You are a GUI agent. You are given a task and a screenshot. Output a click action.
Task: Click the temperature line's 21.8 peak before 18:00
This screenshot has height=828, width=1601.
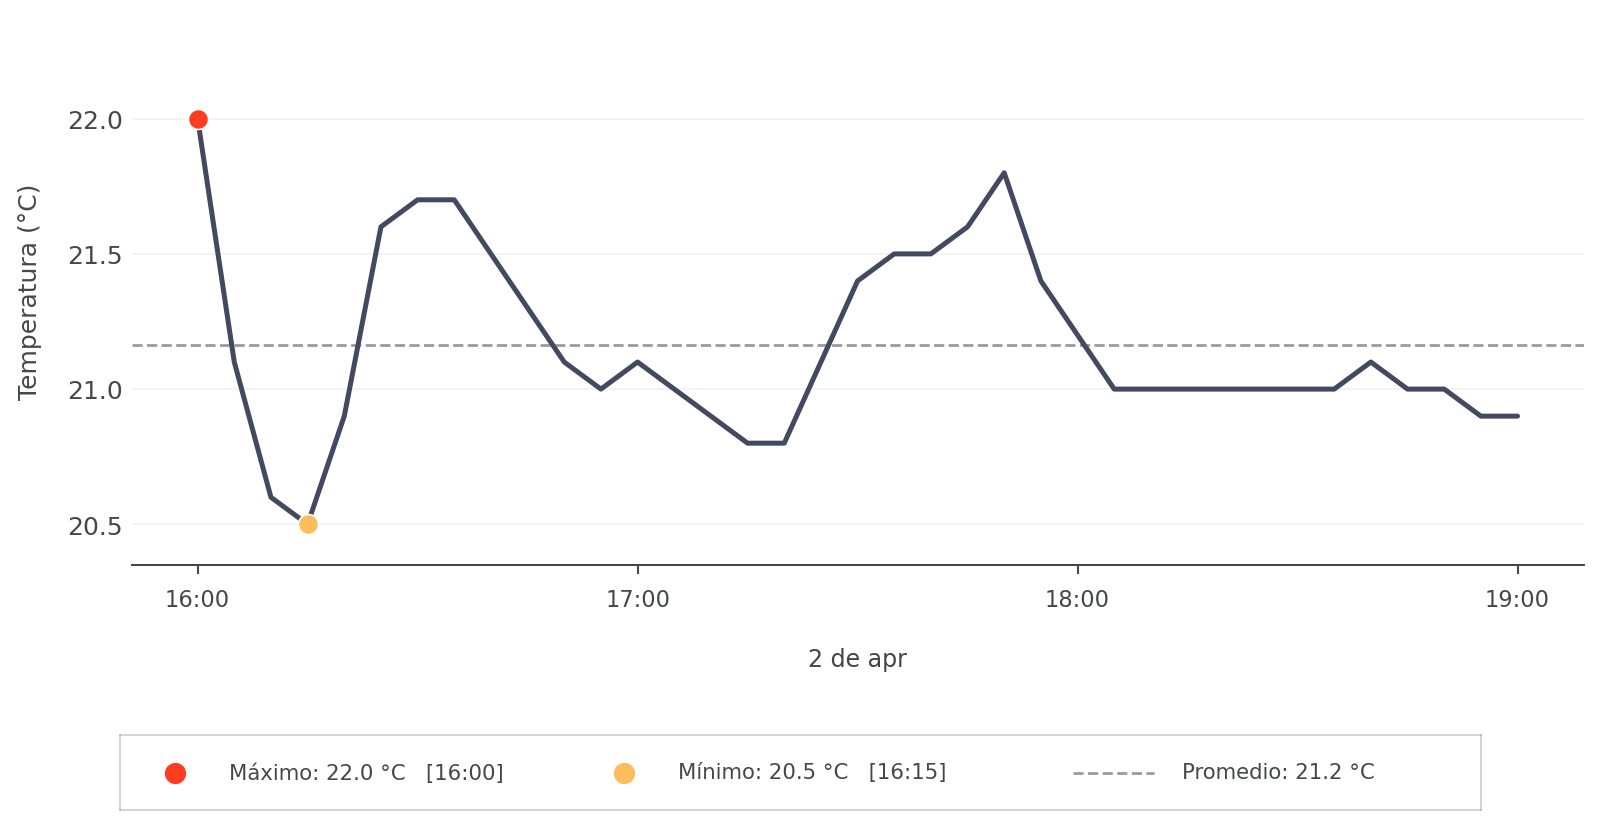click(x=1003, y=173)
